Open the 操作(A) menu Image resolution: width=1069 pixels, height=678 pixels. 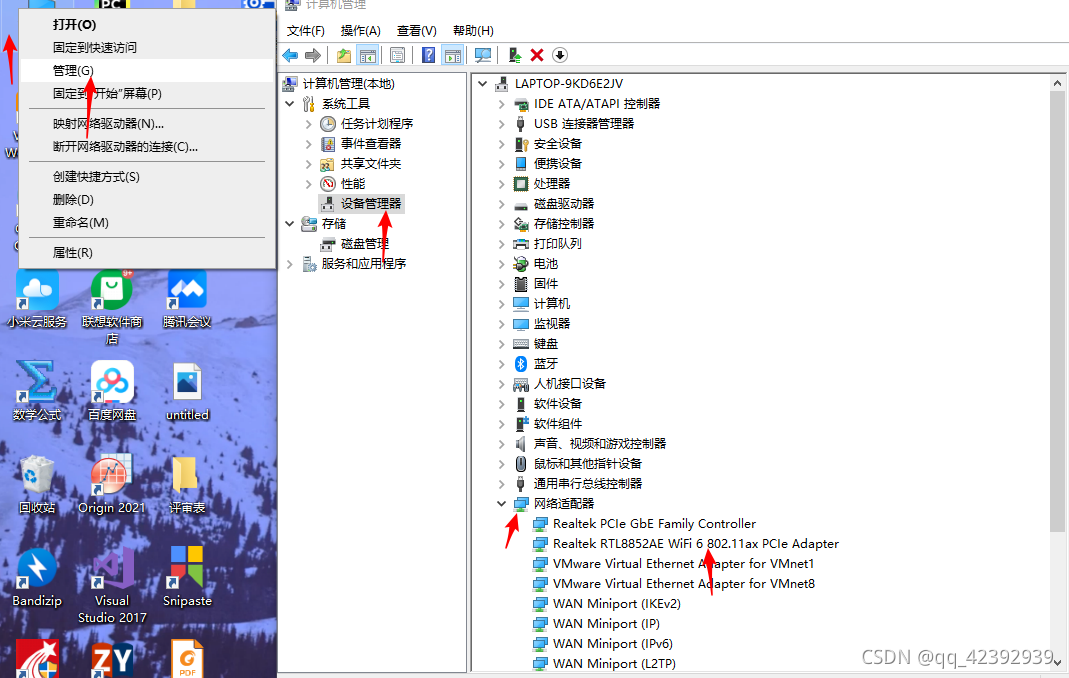(361, 31)
